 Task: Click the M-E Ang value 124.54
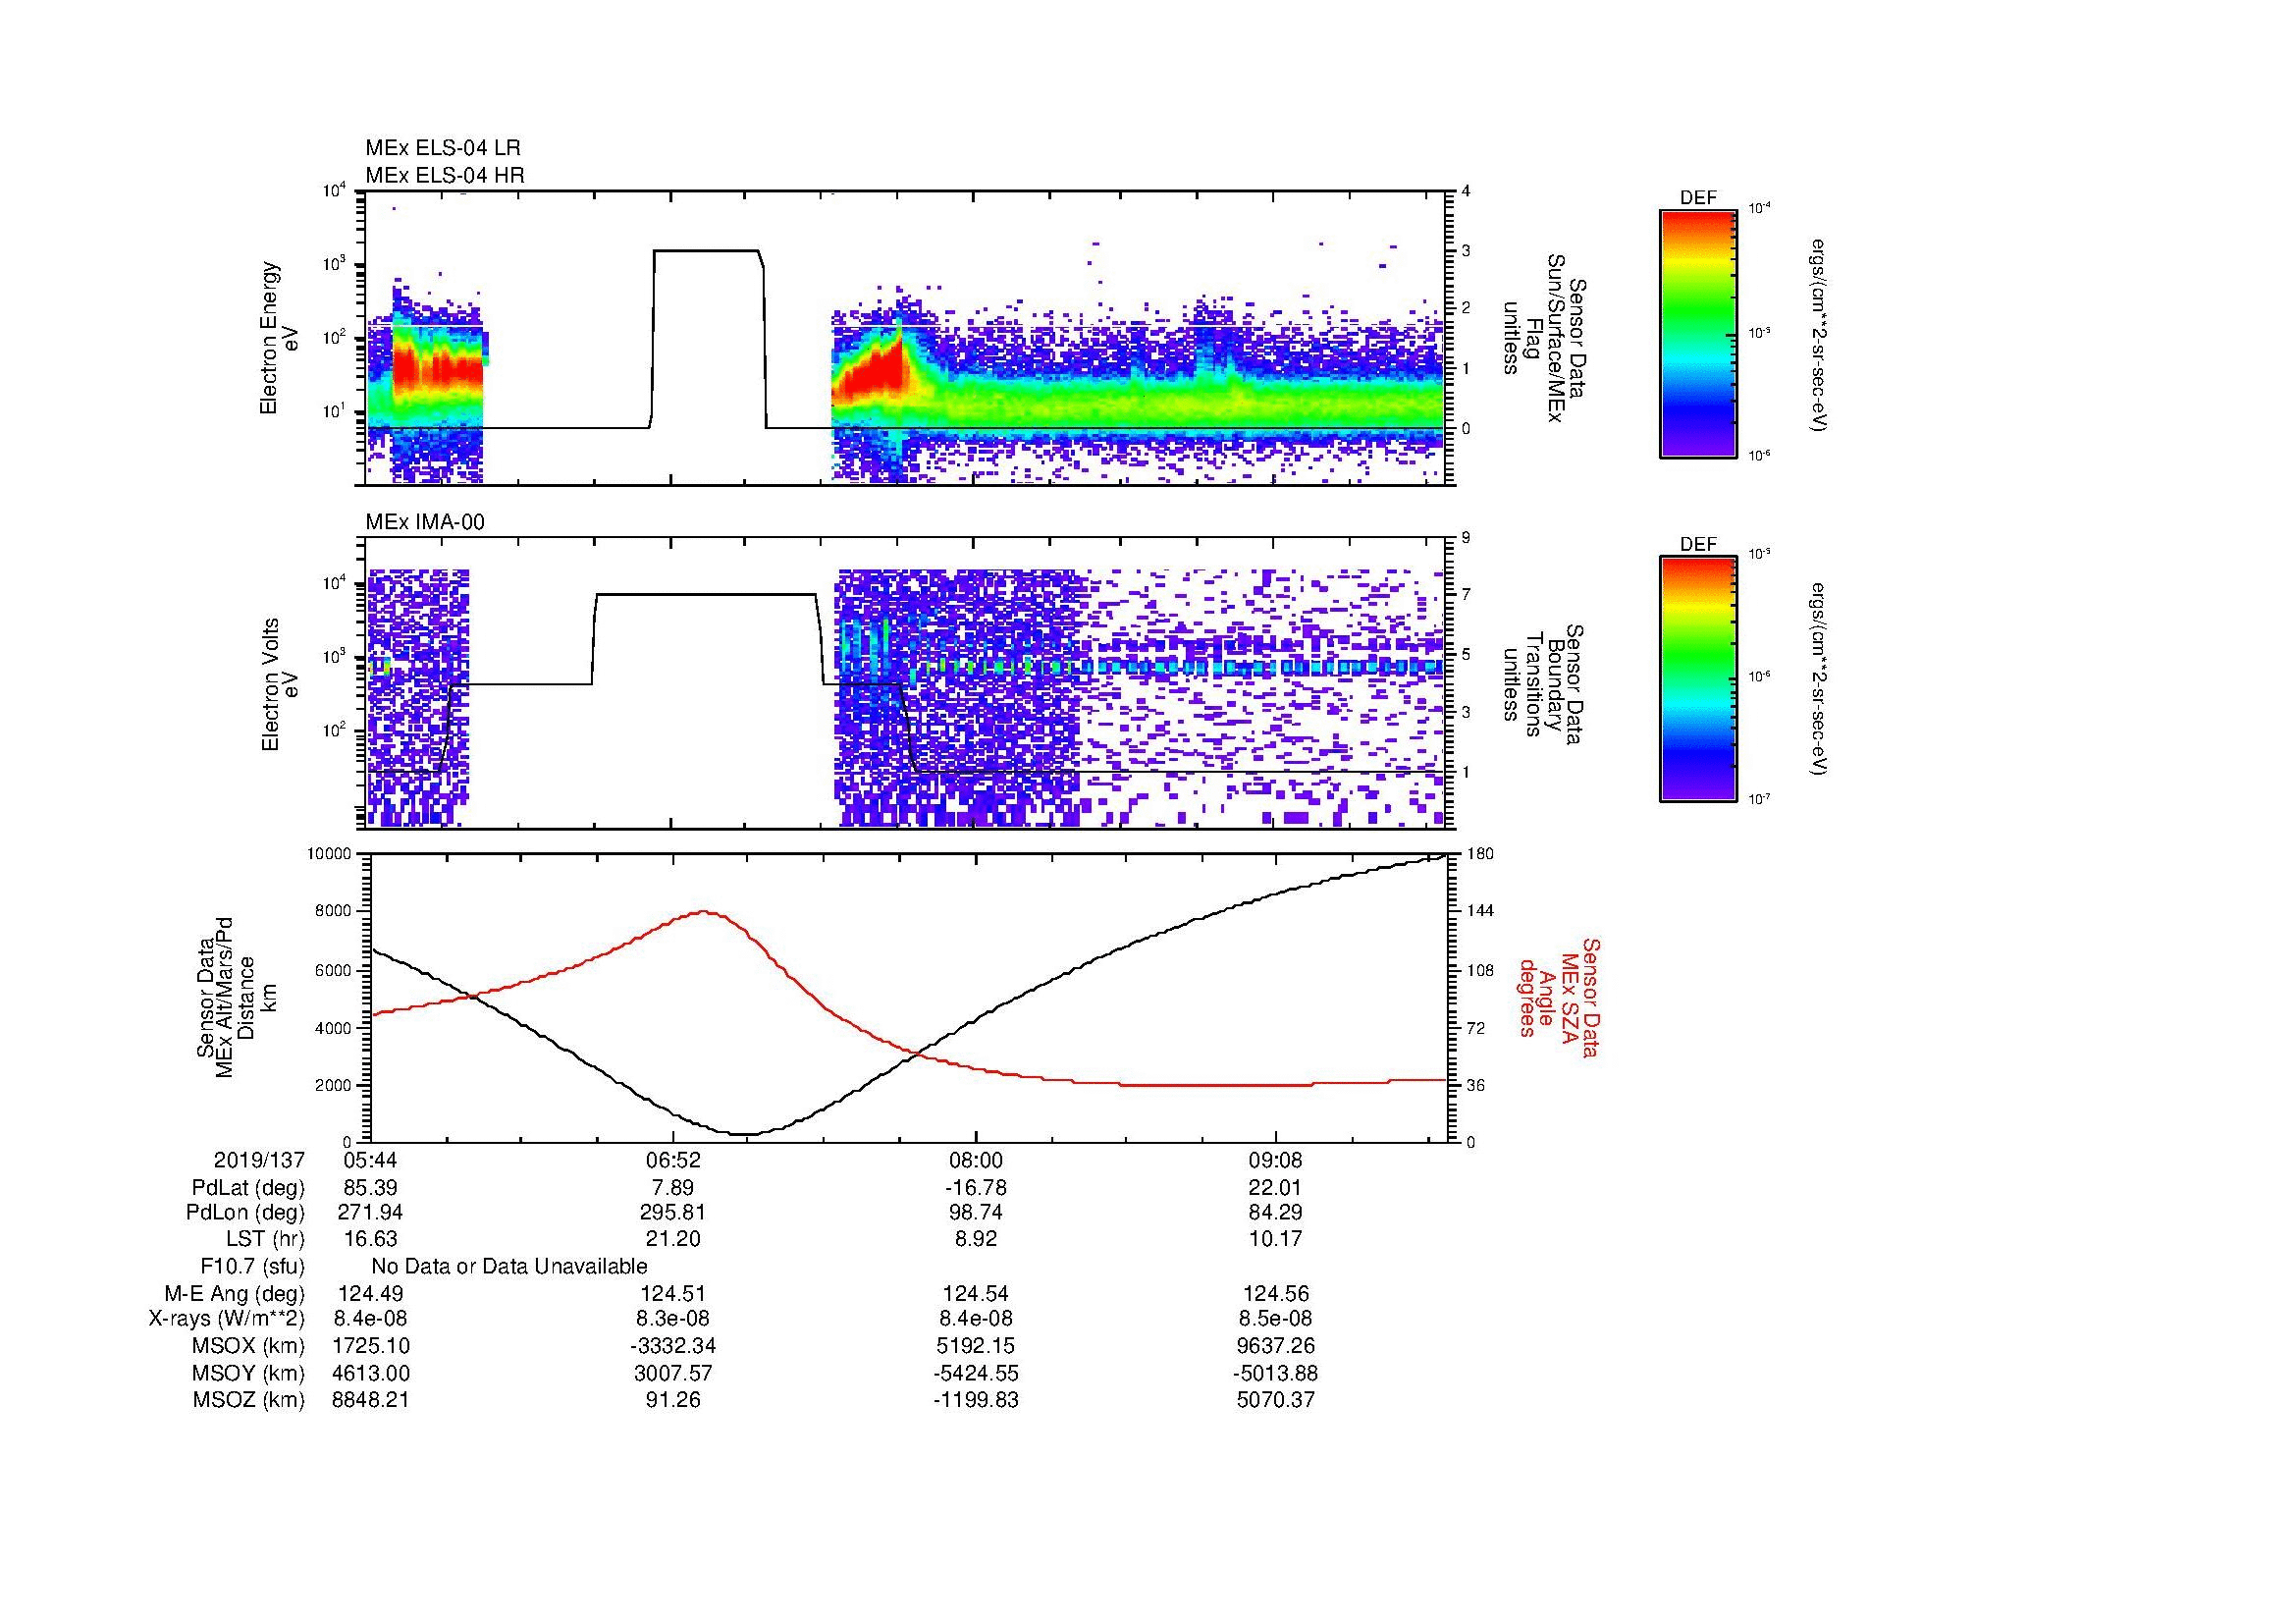click(975, 1293)
